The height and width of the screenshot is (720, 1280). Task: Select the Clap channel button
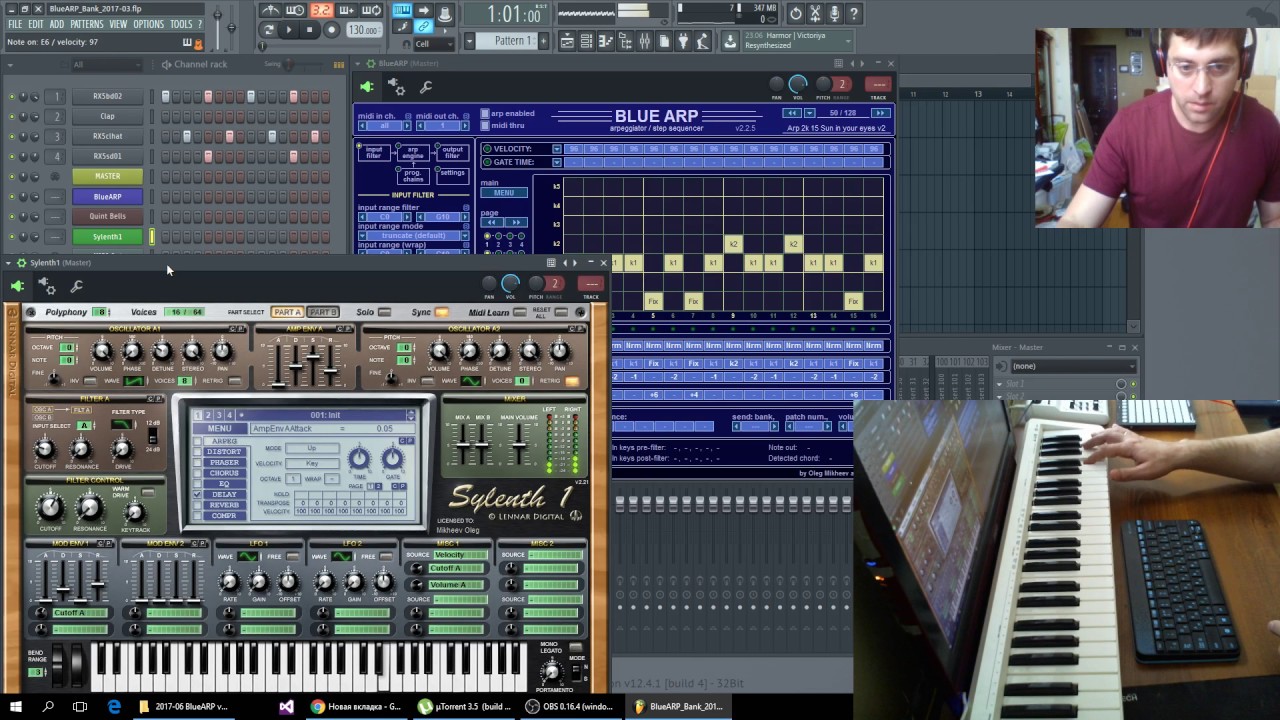[x=107, y=116]
